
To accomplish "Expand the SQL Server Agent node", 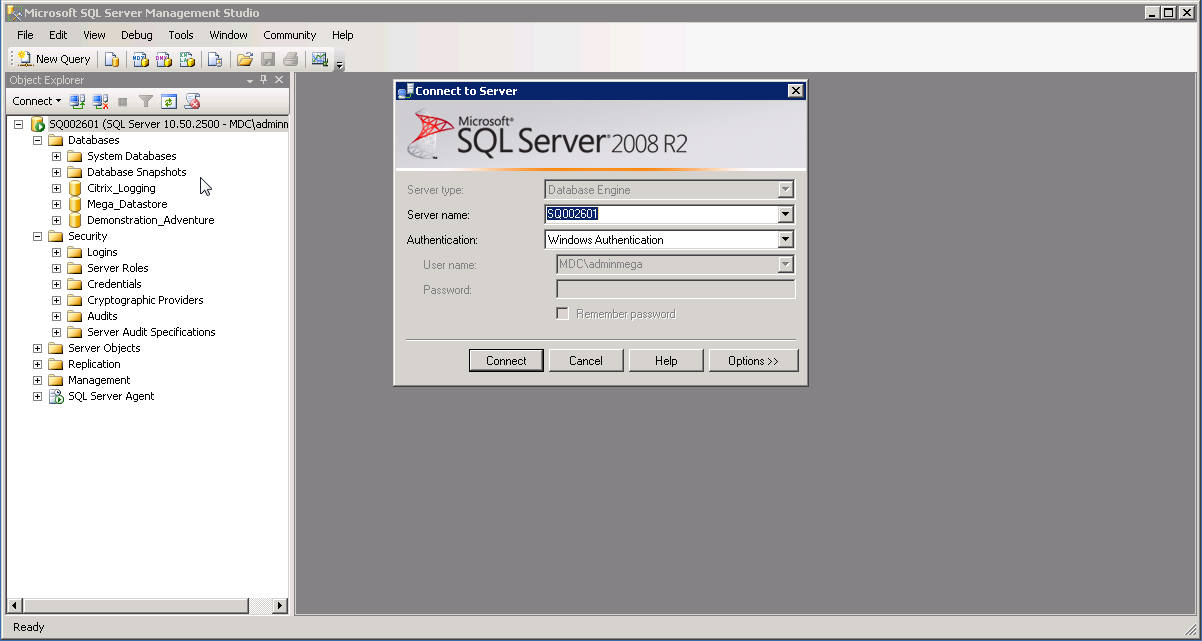I will 38,396.
